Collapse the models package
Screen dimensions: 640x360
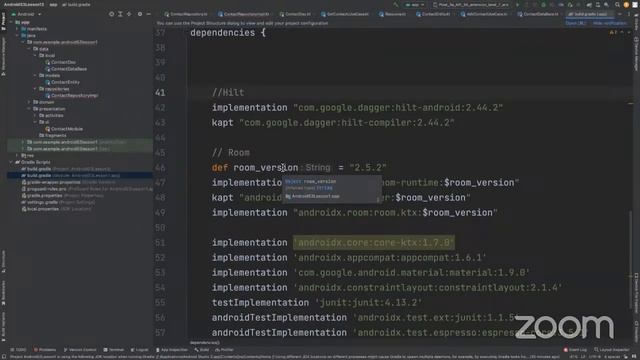pyautogui.click(x=36, y=76)
